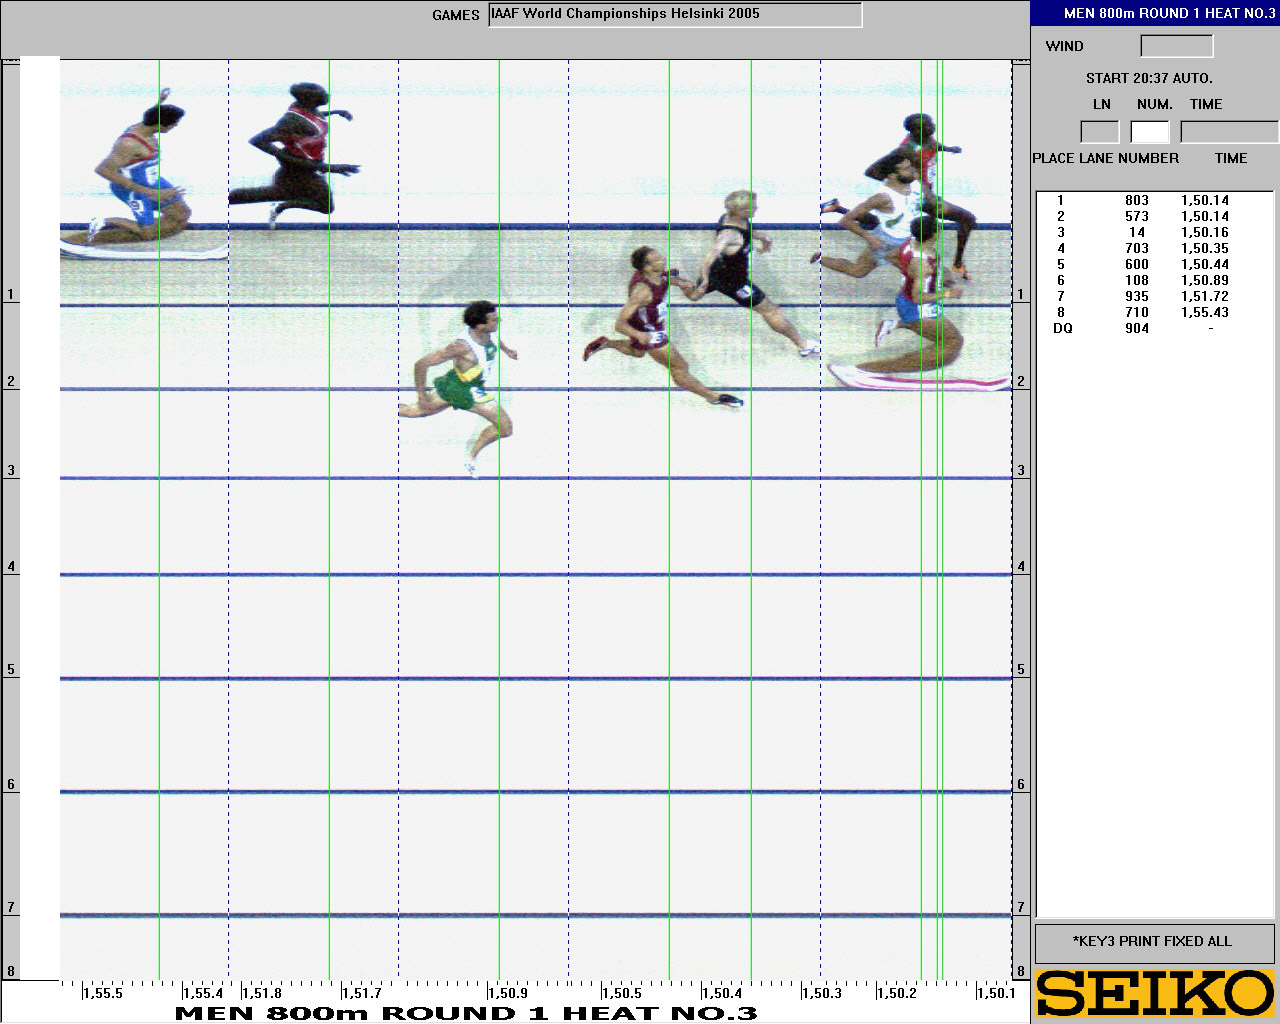Click the WIND value field
Viewport: 1280px width, 1024px height.
pyautogui.click(x=1176, y=46)
